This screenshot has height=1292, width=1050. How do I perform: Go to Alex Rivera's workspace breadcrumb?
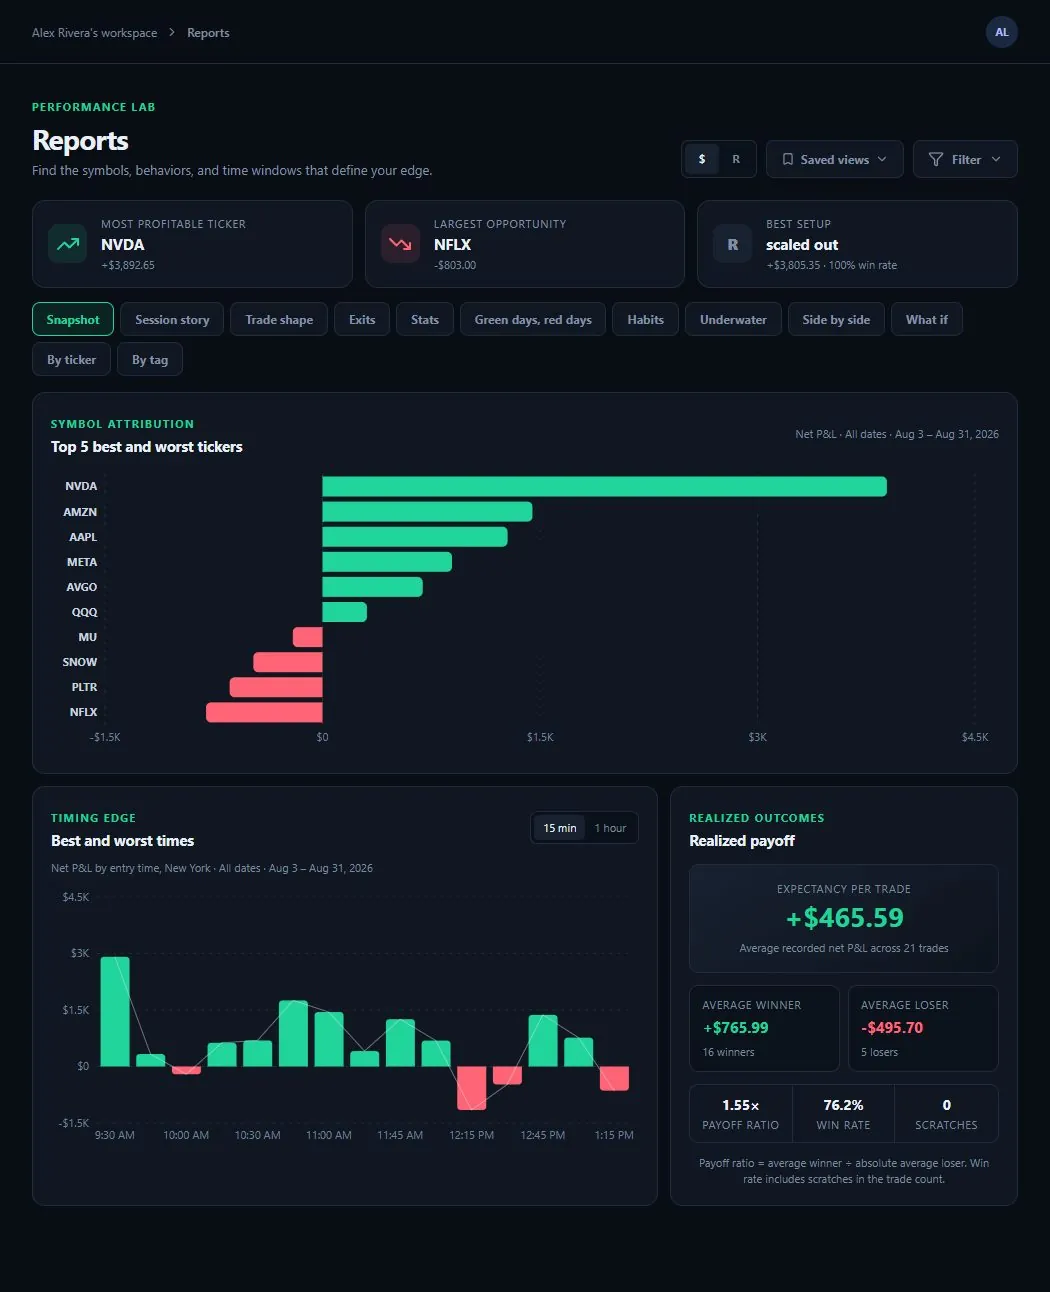94,33
